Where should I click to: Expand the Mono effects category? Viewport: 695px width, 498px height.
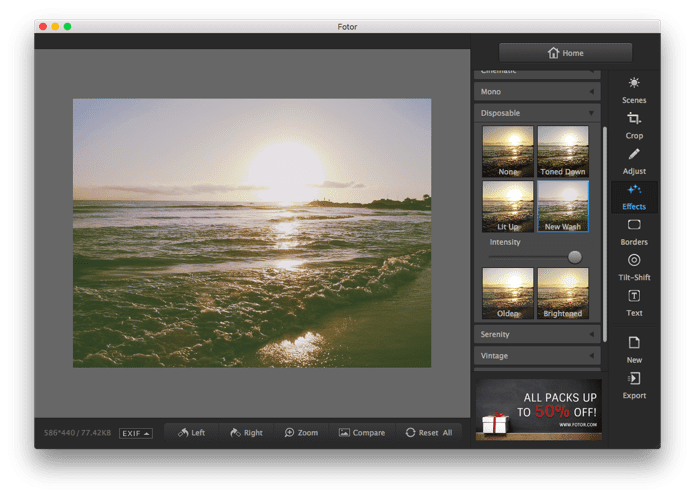tap(537, 92)
